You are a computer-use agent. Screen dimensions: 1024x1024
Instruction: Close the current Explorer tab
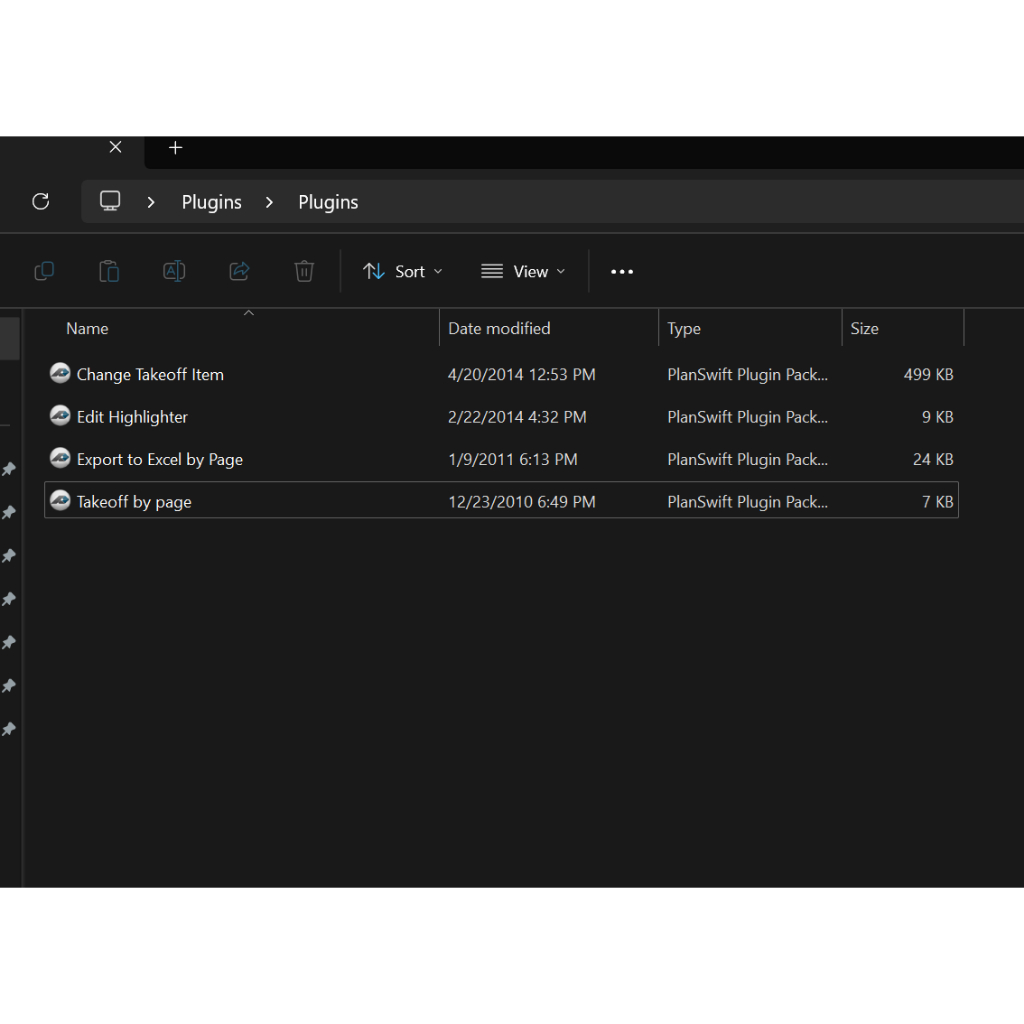pos(115,148)
